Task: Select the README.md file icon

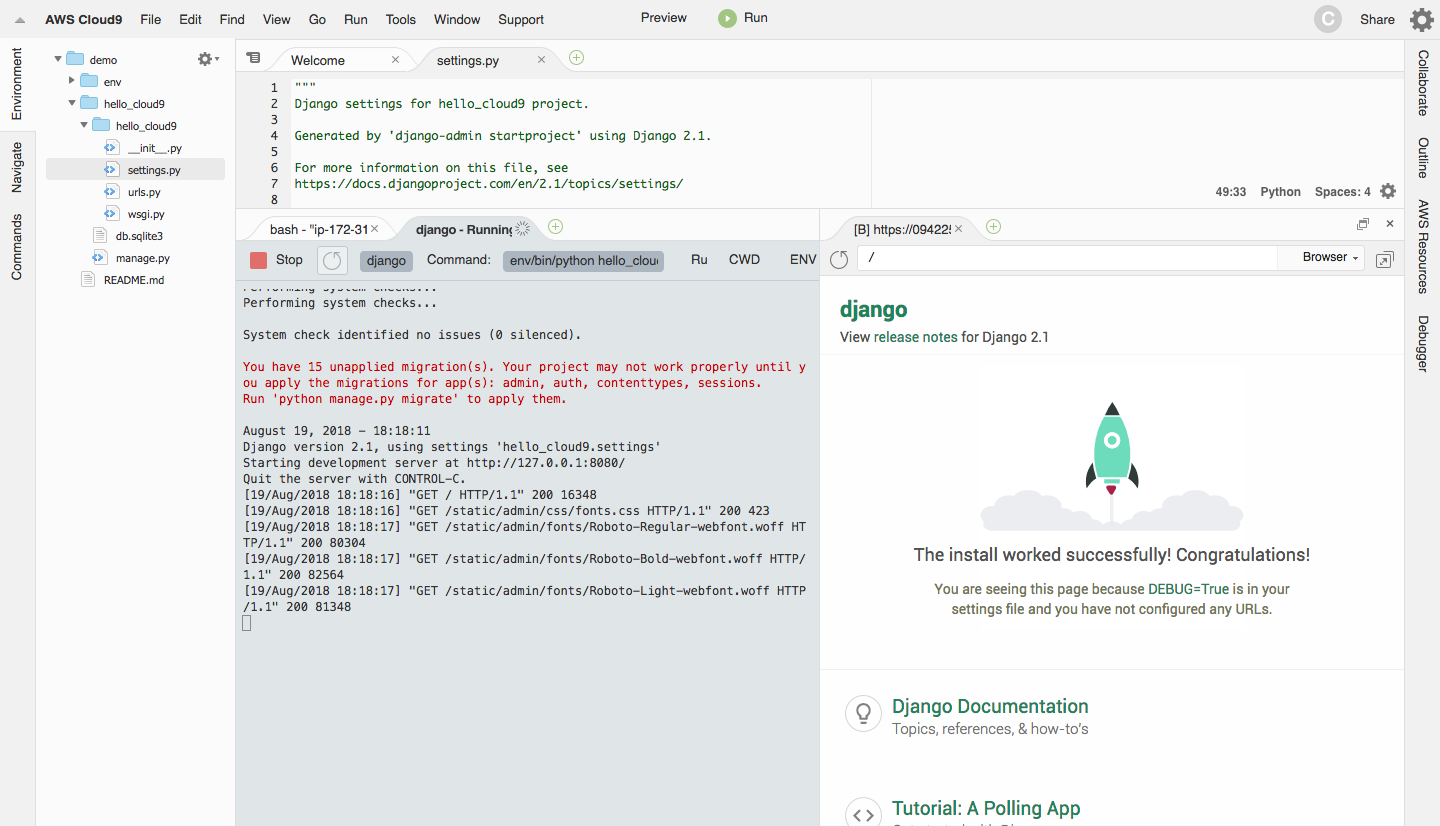Action: 88,280
